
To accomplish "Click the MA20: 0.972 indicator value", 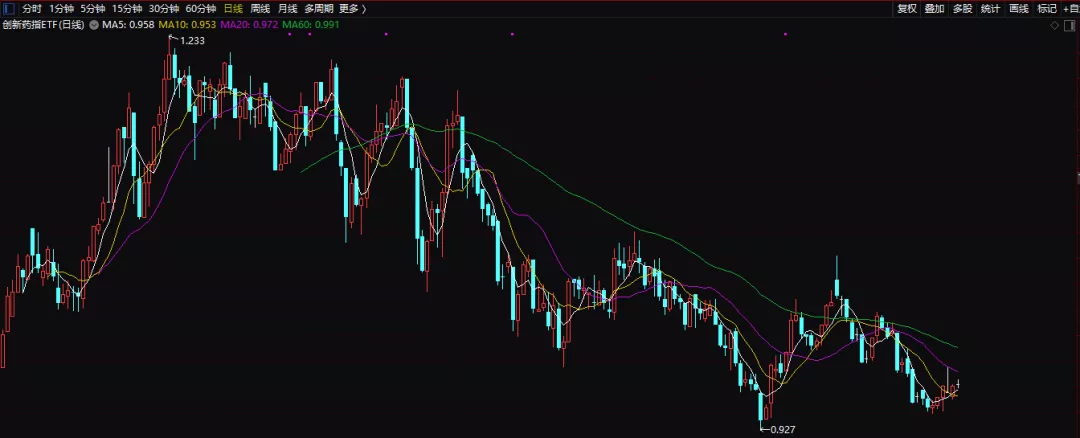I will tap(249, 25).
